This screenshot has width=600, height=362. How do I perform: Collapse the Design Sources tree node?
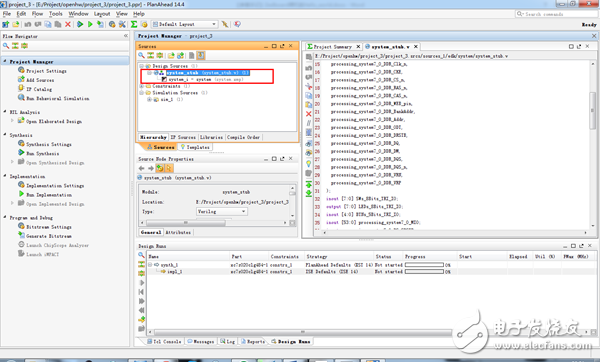click(142, 66)
